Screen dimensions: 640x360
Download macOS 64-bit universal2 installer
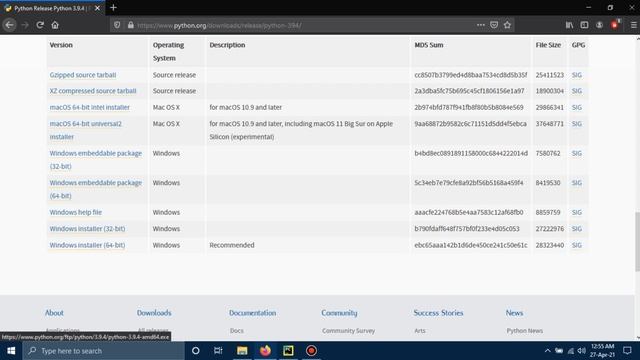click(x=86, y=130)
